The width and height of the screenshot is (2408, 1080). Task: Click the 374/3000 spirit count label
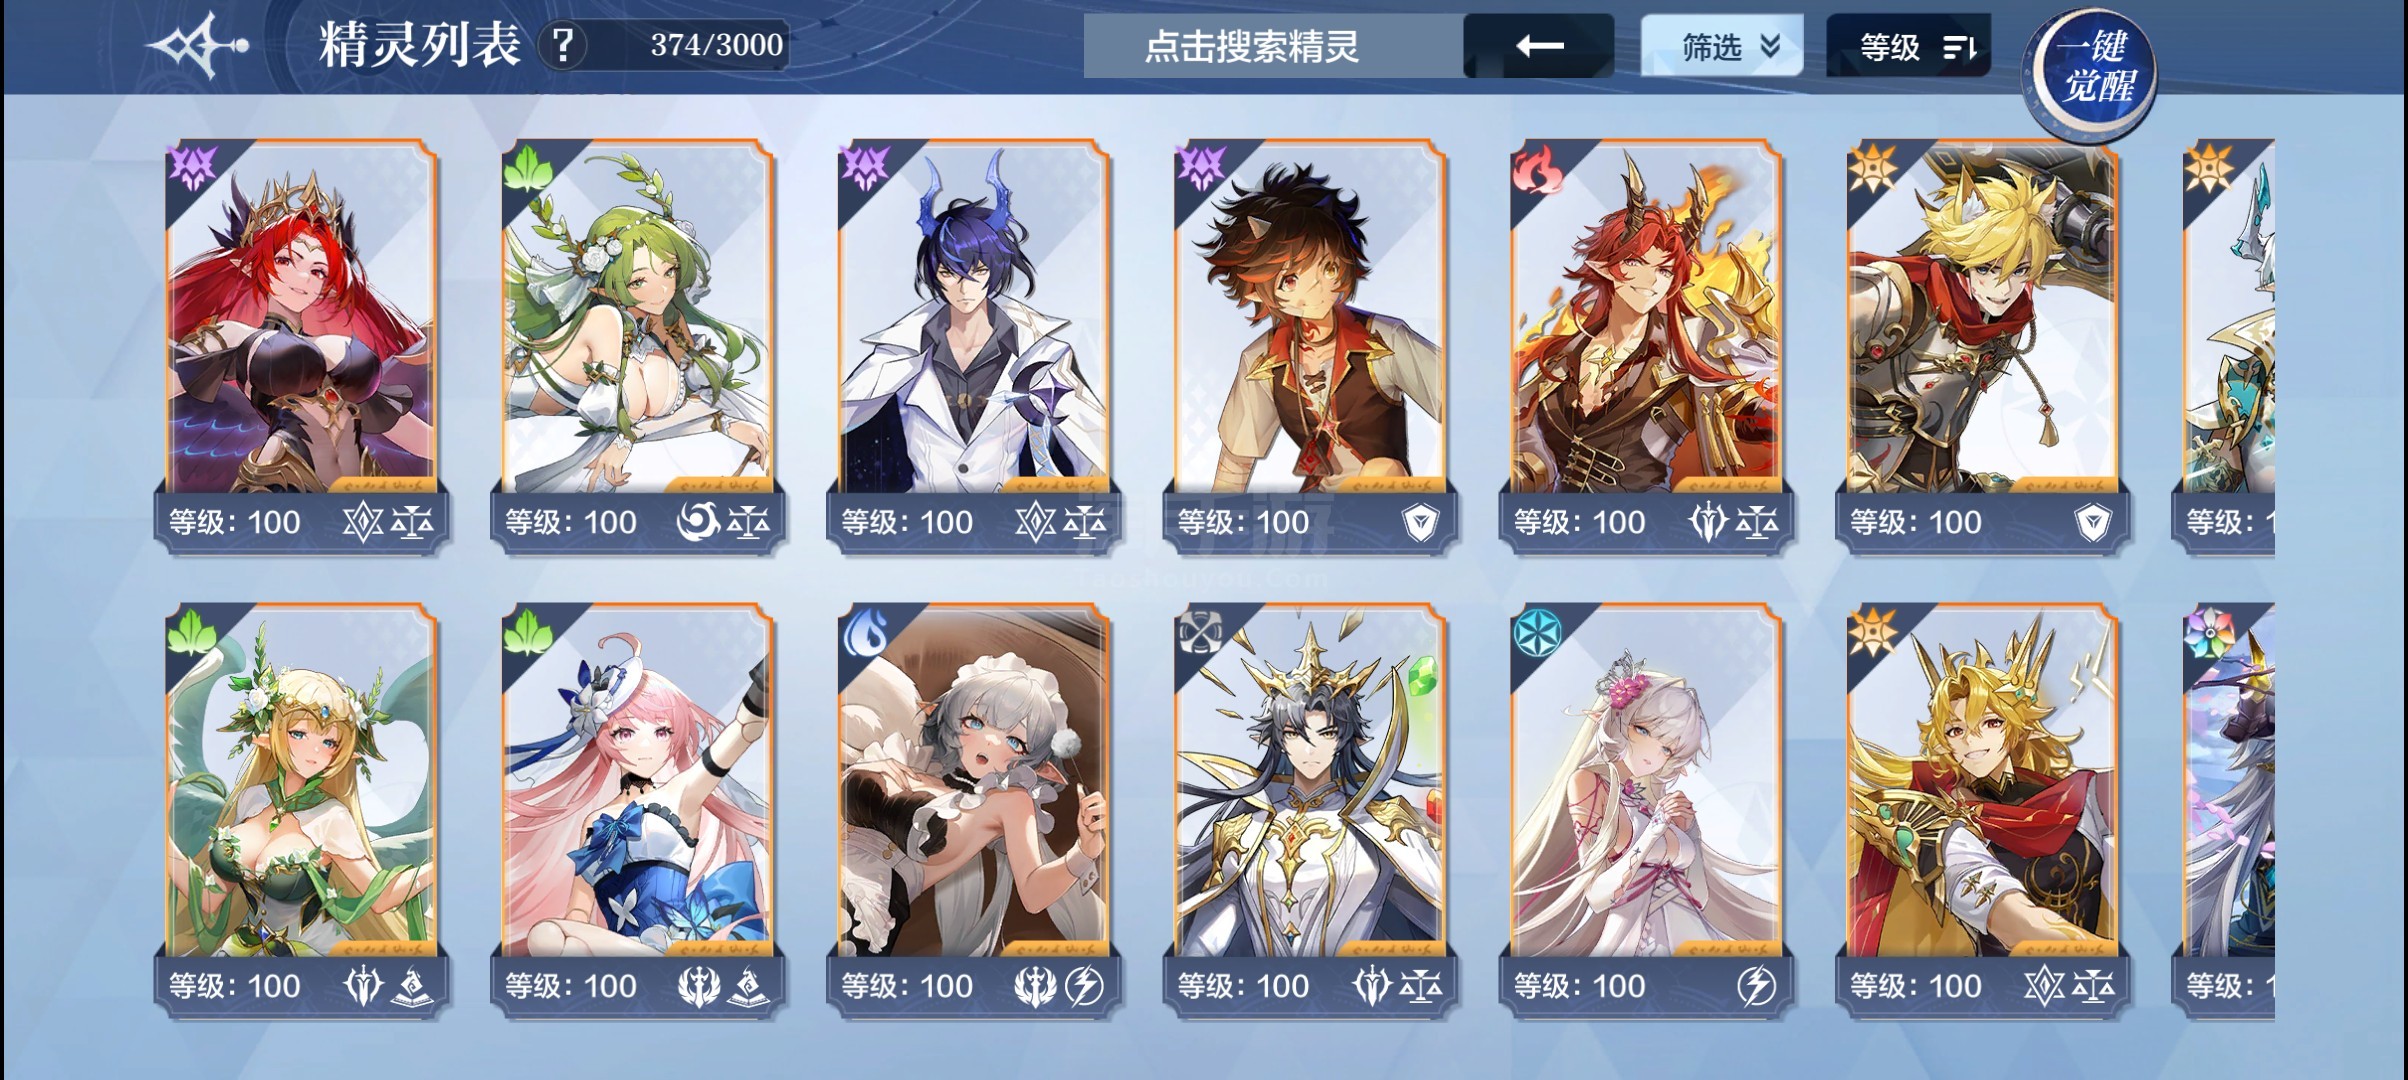[x=716, y=45]
